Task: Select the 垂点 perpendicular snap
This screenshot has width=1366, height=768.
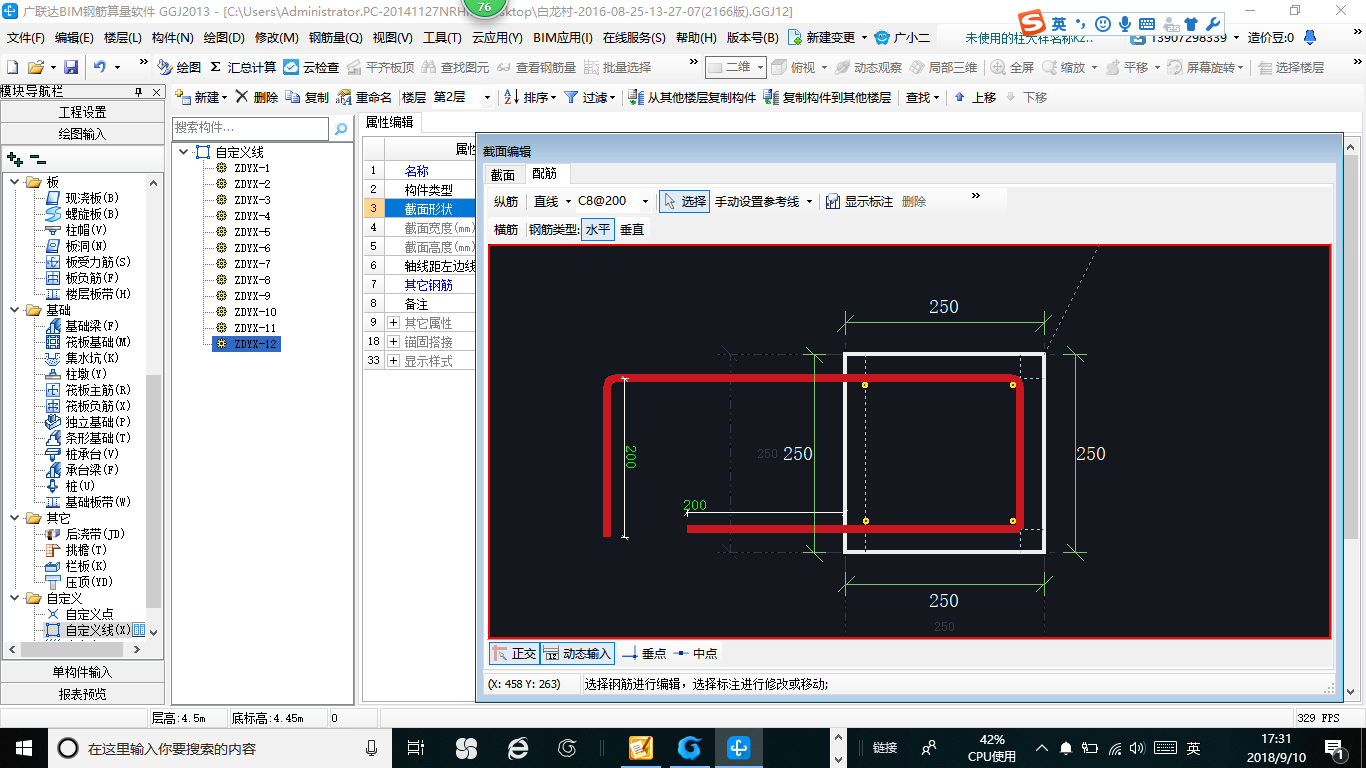Action: (x=644, y=653)
